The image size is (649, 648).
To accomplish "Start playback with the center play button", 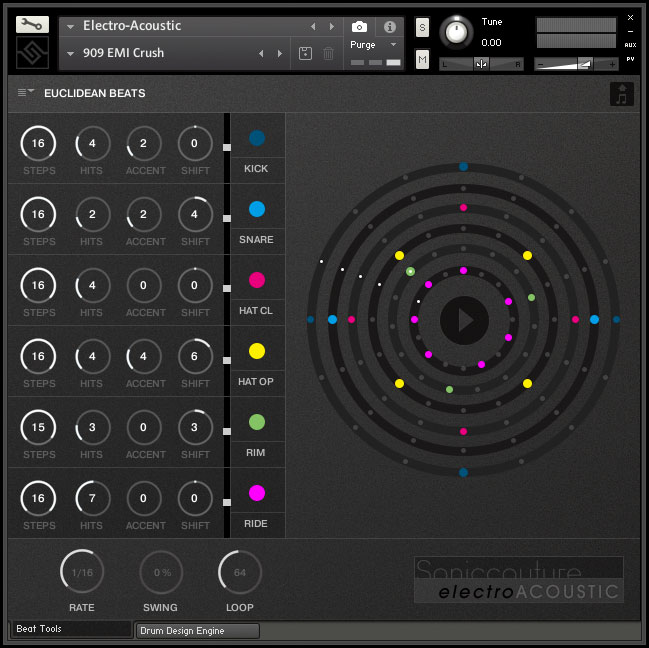I will [x=464, y=320].
